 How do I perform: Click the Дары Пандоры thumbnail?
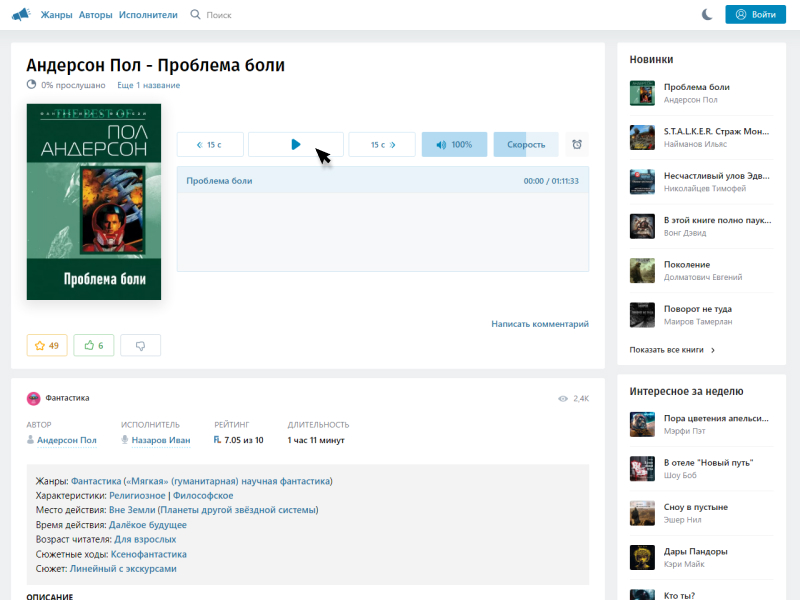pyautogui.click(x=642, y=557)
